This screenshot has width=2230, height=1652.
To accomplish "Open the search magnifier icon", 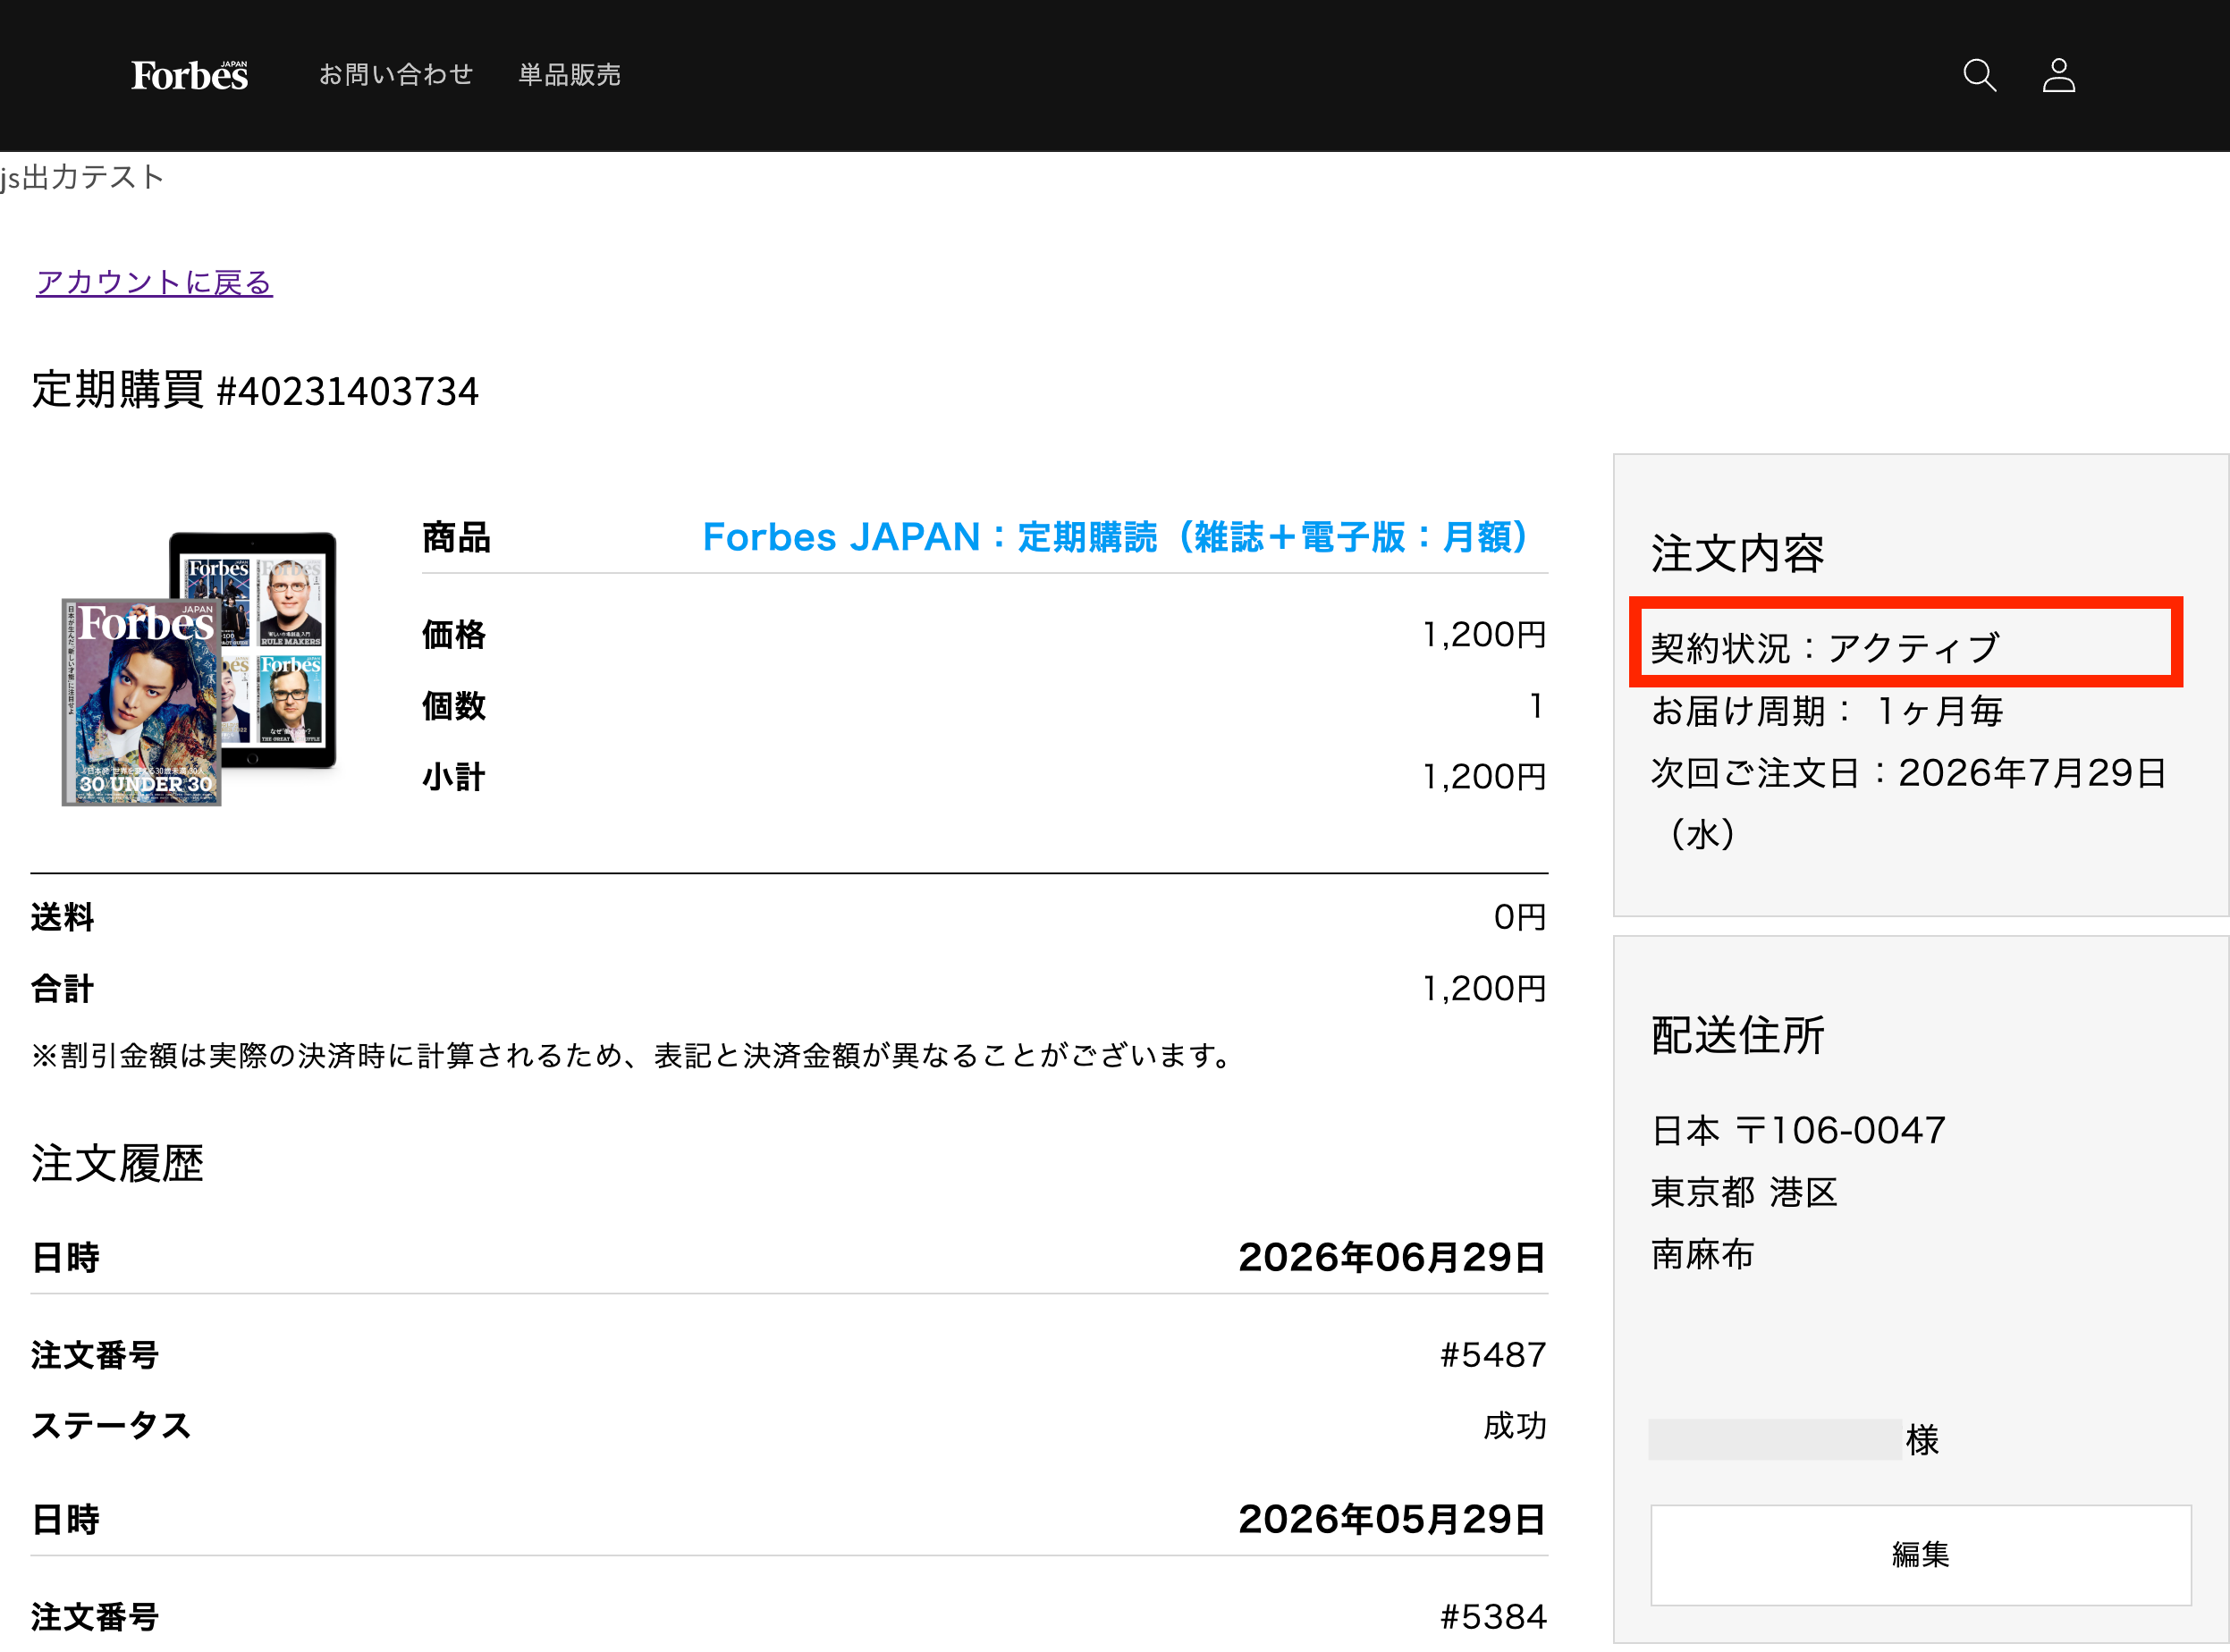I will coord(1979,75).
